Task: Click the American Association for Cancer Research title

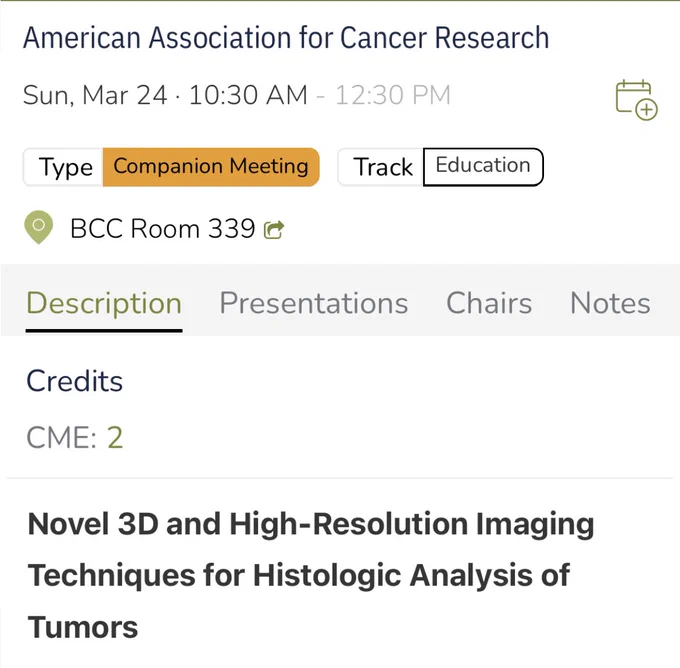Action: (286, 37)
